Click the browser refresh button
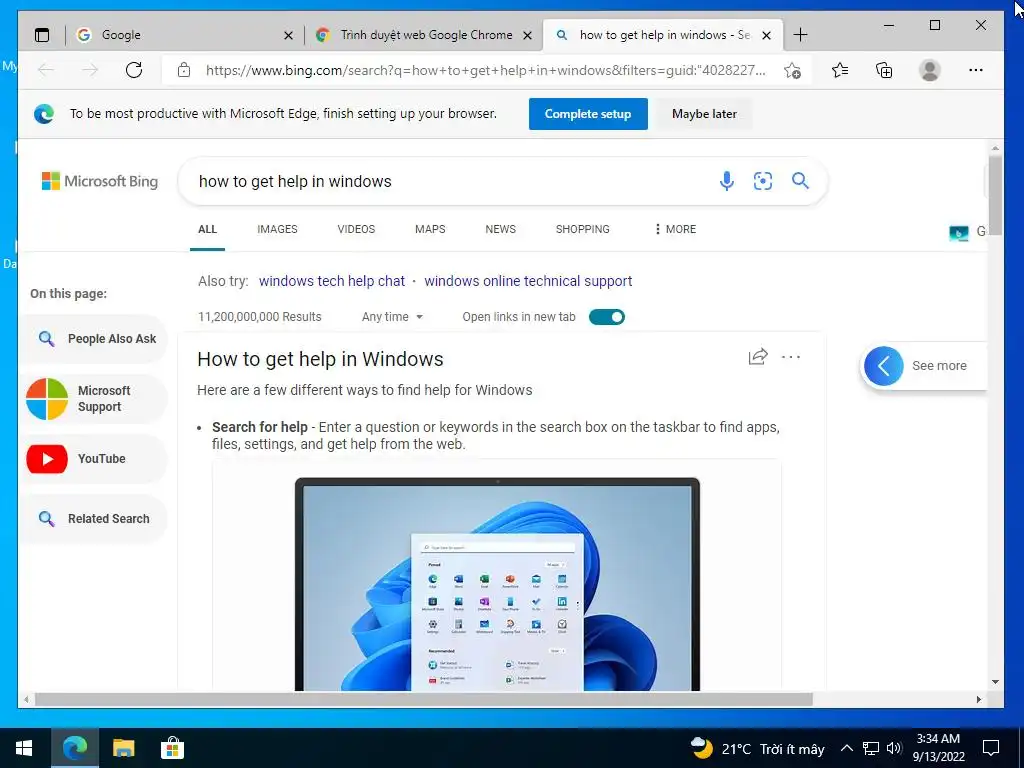This screenshot has height=768, width=1024. pos(134,70)
